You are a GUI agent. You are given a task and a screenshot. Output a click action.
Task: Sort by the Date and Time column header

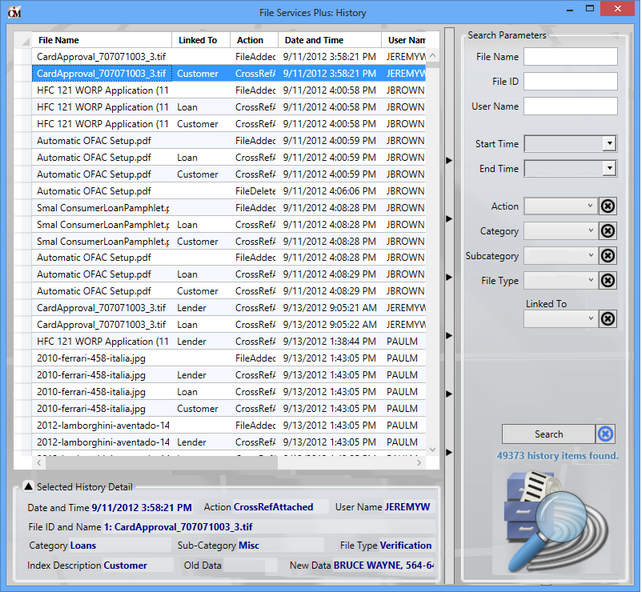(315, 40)
